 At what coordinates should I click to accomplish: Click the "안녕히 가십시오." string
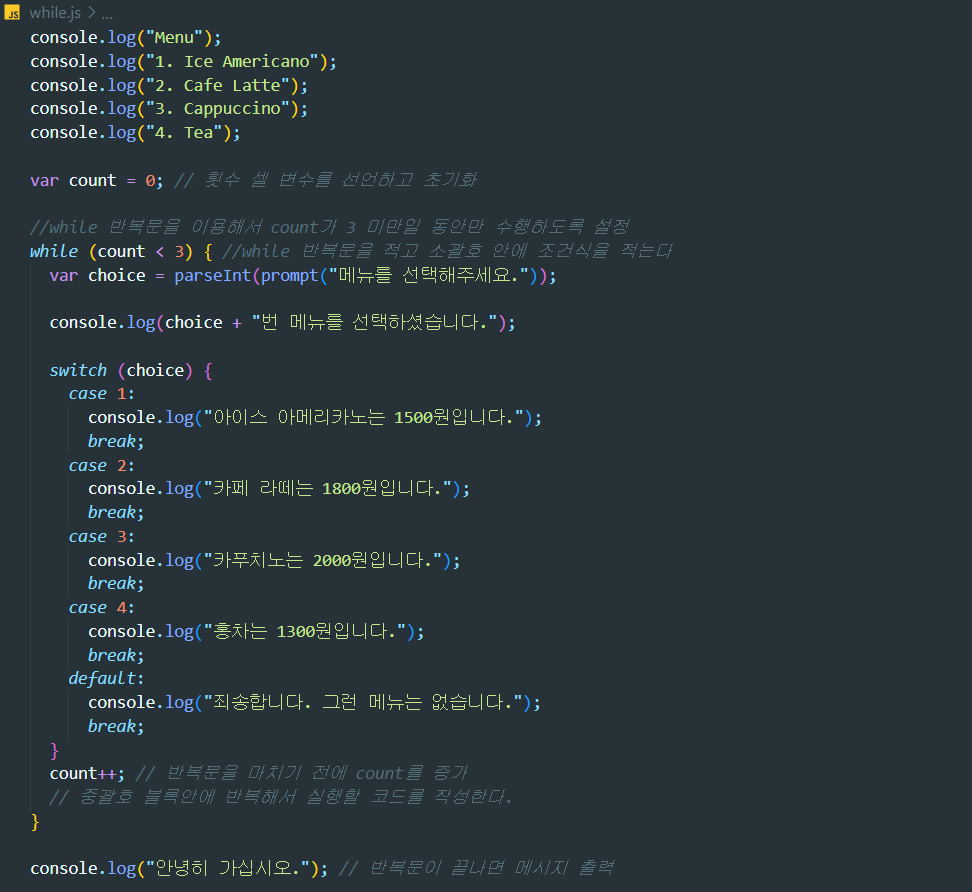click(x=228, y=868)
